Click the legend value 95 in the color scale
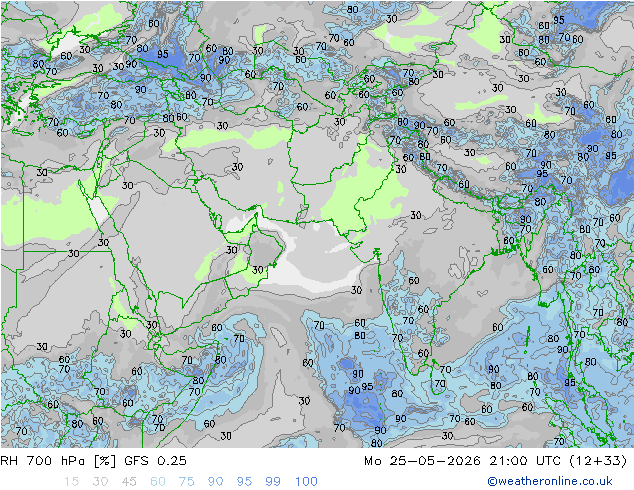634x490 pixels. (x=244, y=482)
